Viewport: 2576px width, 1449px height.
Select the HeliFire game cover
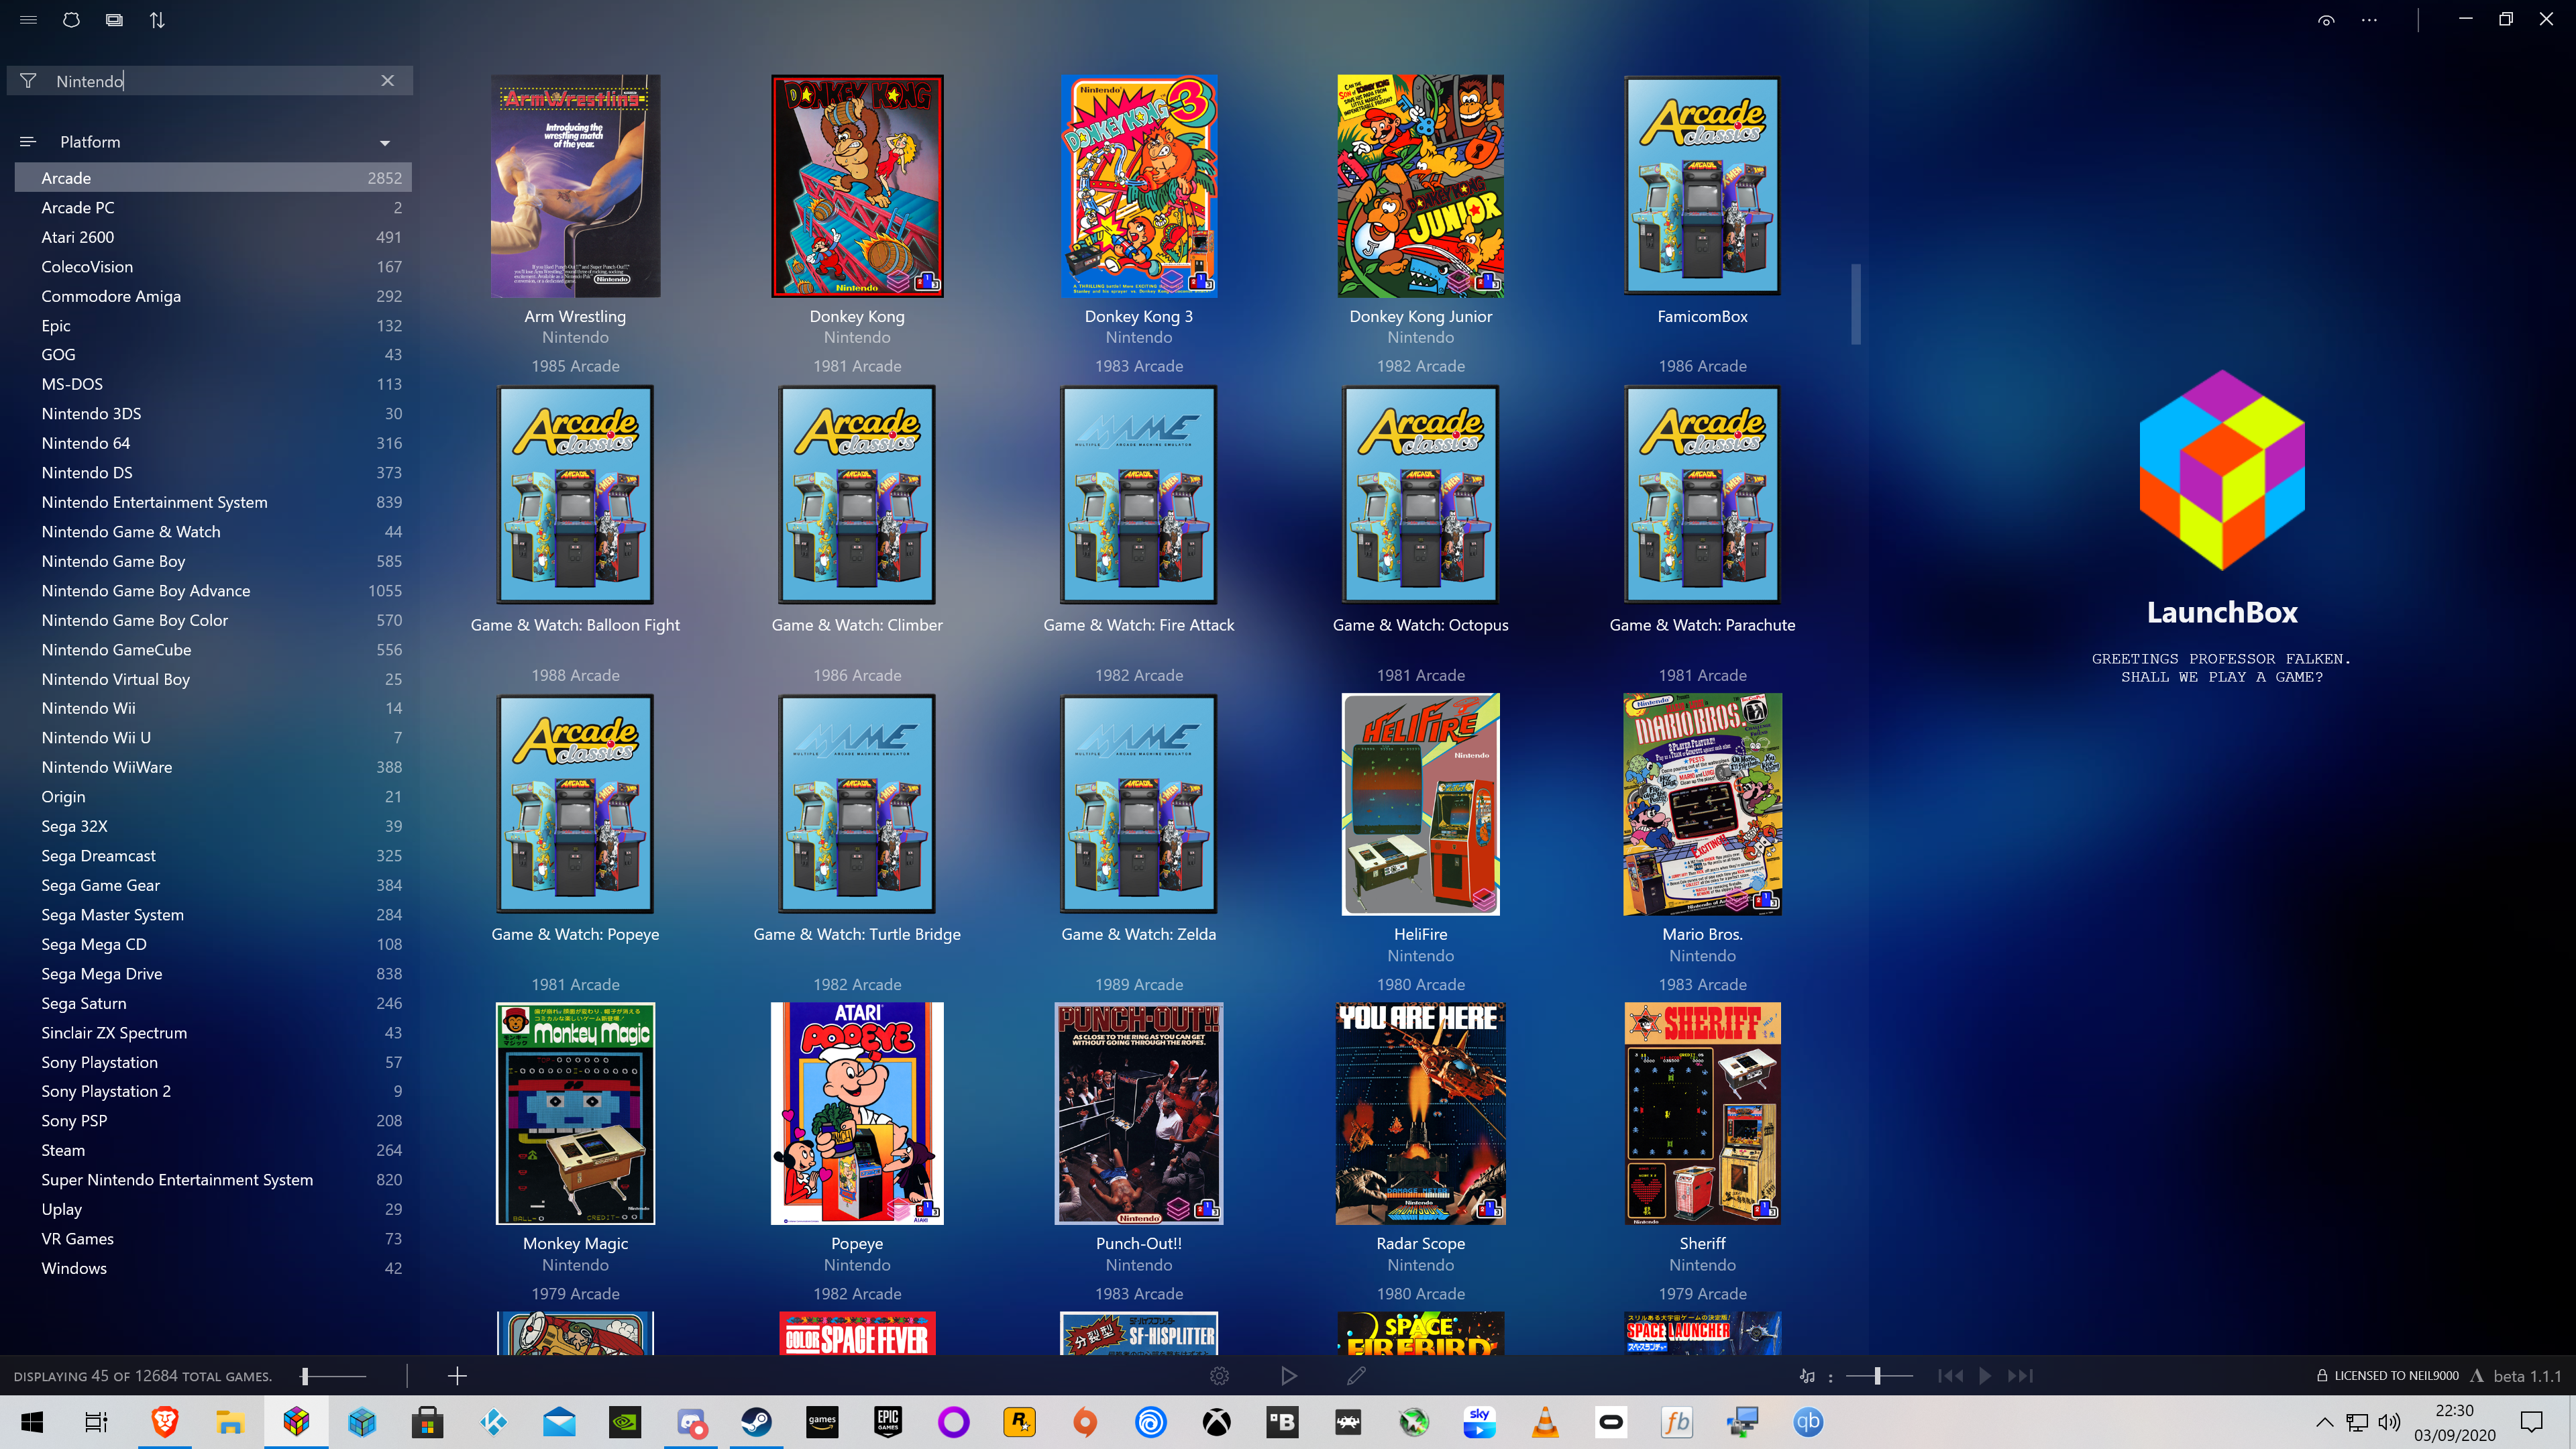click(1421, 804)
